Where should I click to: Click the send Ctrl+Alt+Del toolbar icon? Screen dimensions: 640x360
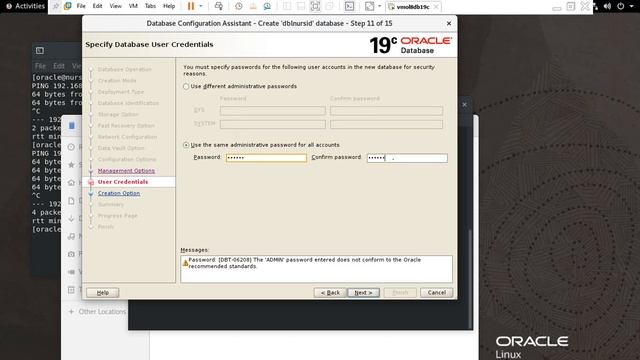click(219, 6)
